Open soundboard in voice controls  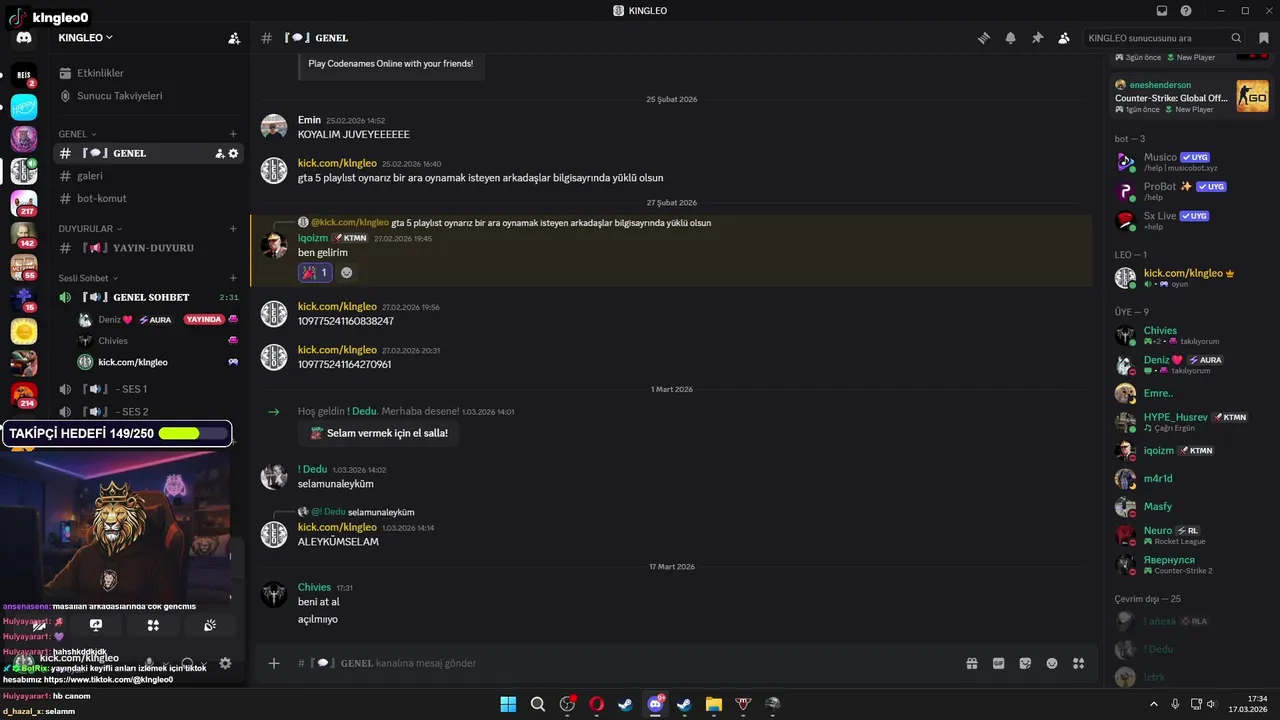210,625
